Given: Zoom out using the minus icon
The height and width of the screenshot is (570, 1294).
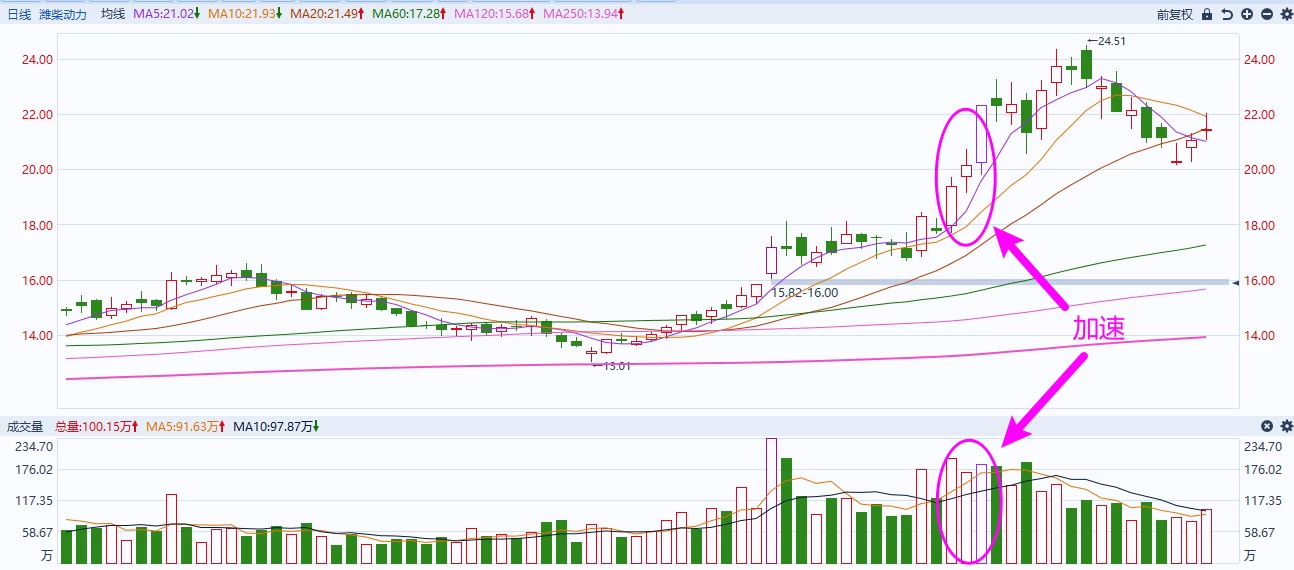Looking at the screenshot, I should tap(1267, 14).
